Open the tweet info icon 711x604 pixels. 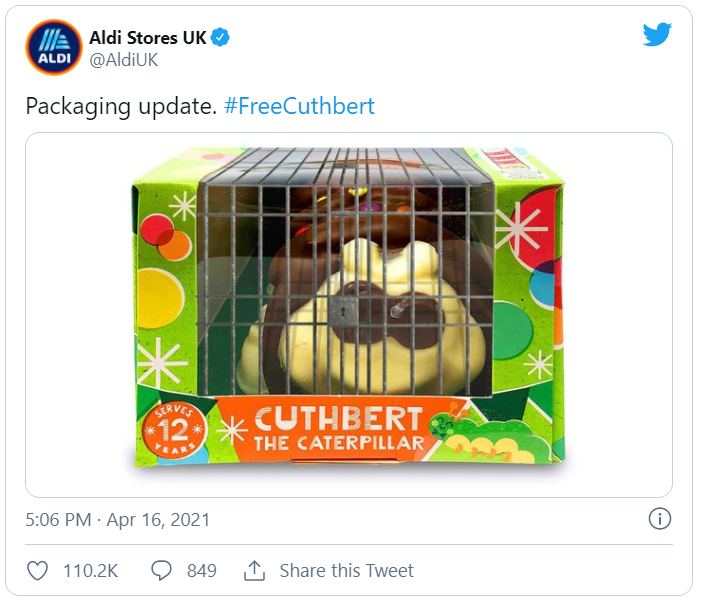click(x=659, y=519)
